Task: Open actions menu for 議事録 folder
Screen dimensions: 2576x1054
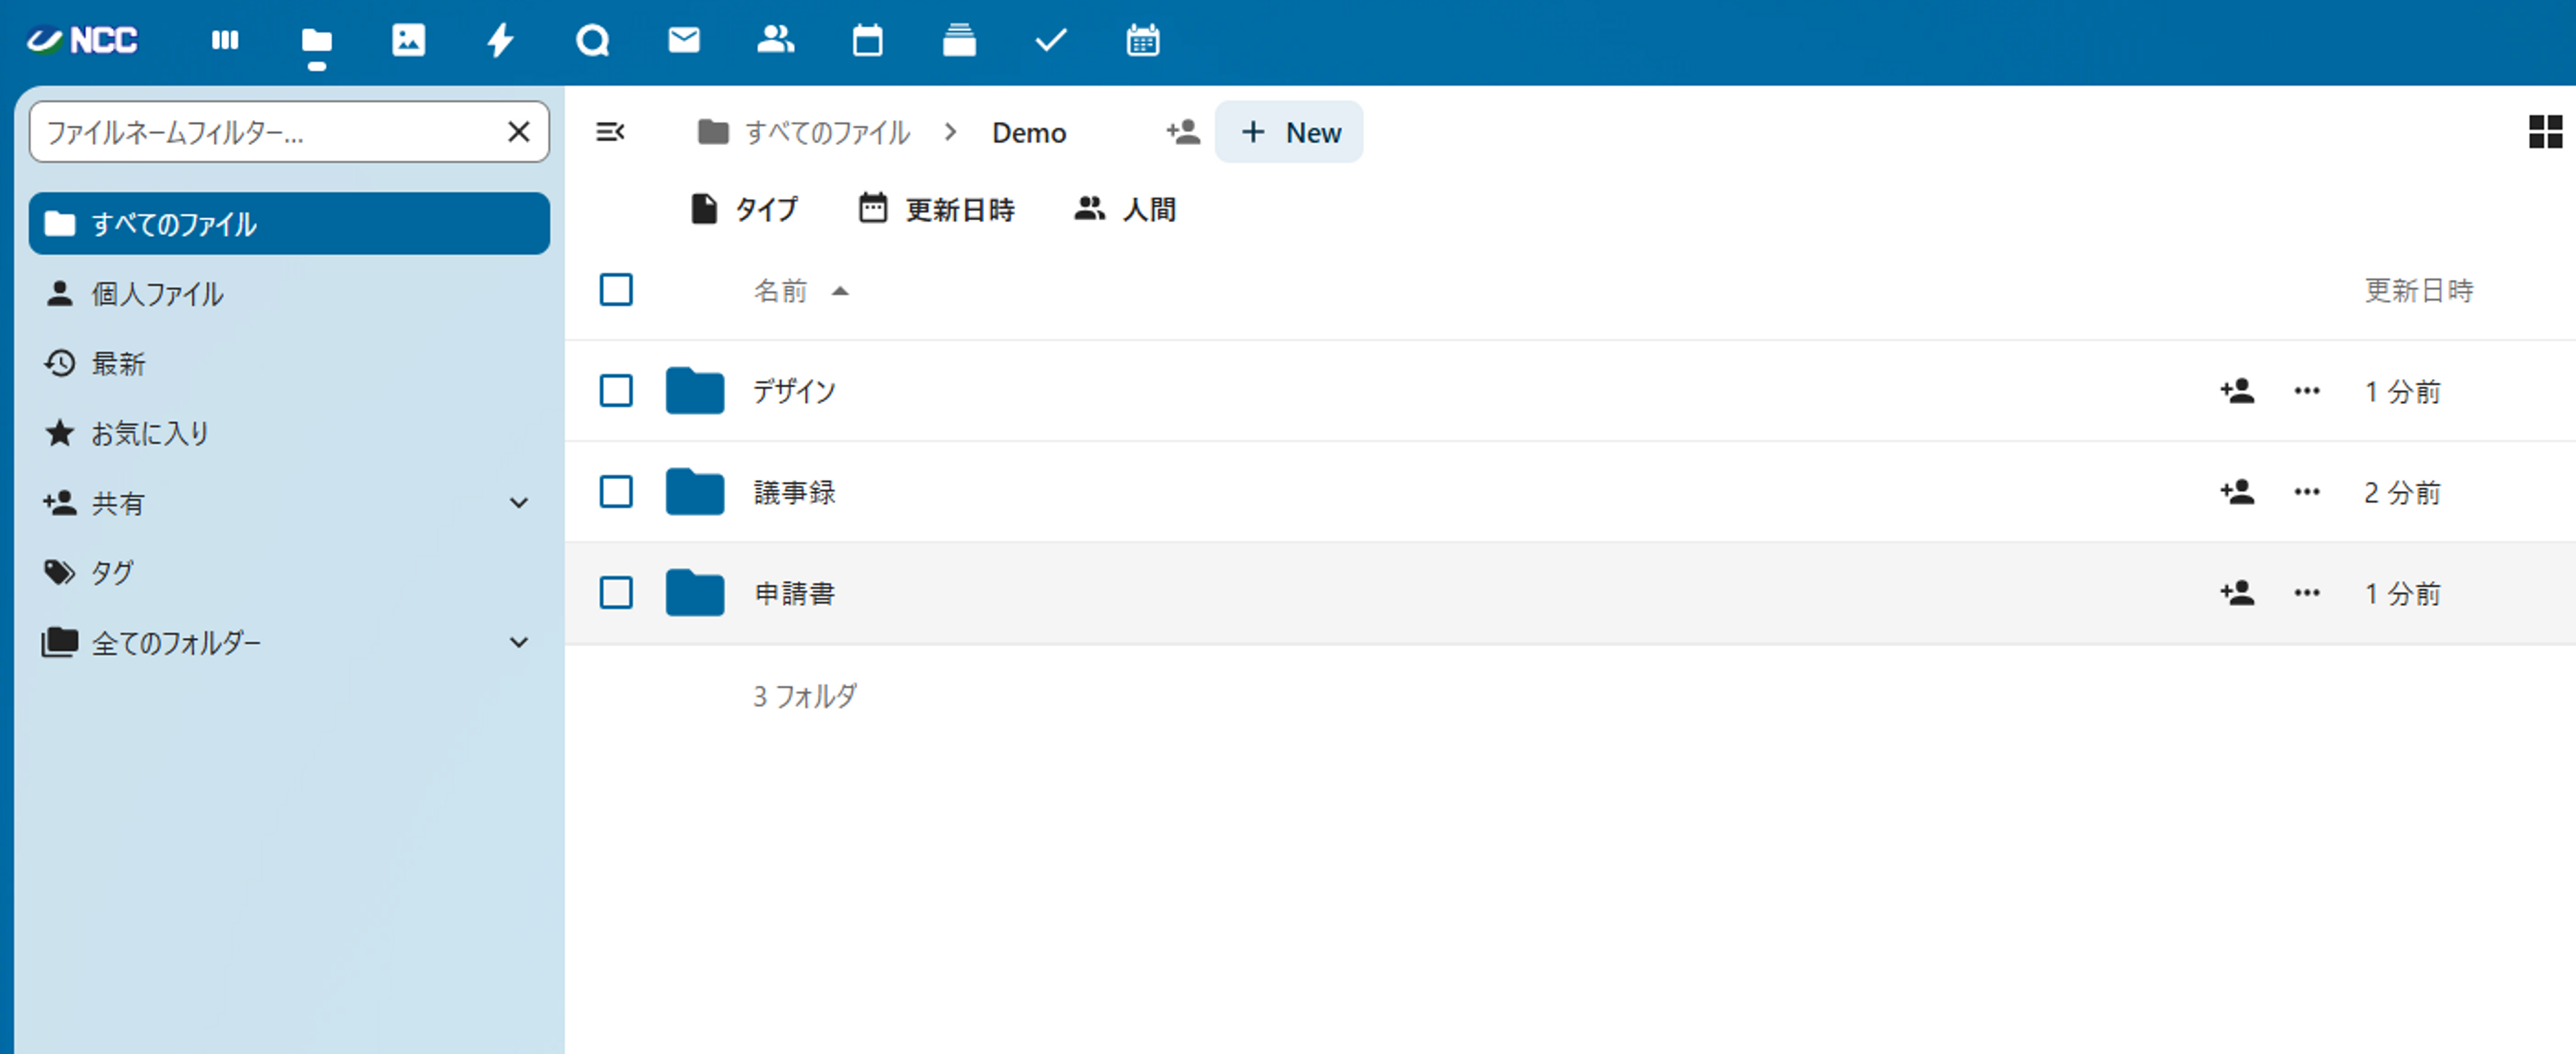Action: [2307, 492]
